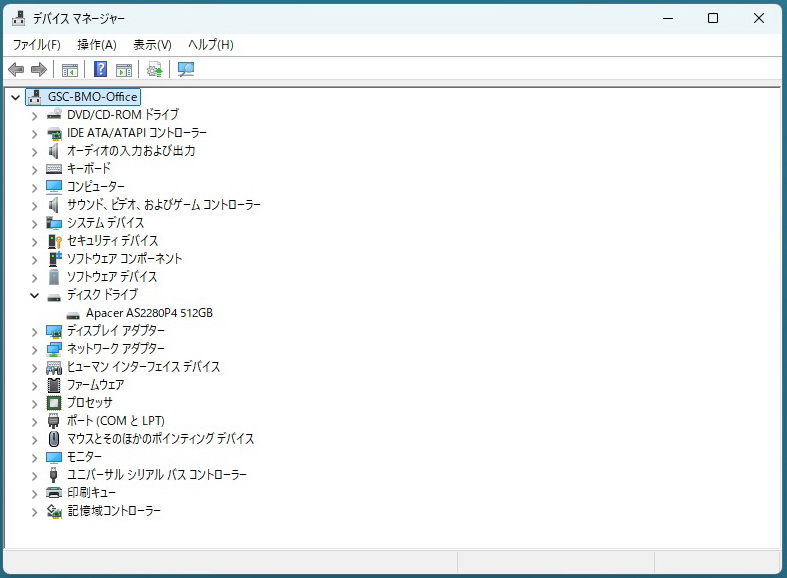
Task: Collapse the GSC-BMO-Office root node
Action: 14,97
